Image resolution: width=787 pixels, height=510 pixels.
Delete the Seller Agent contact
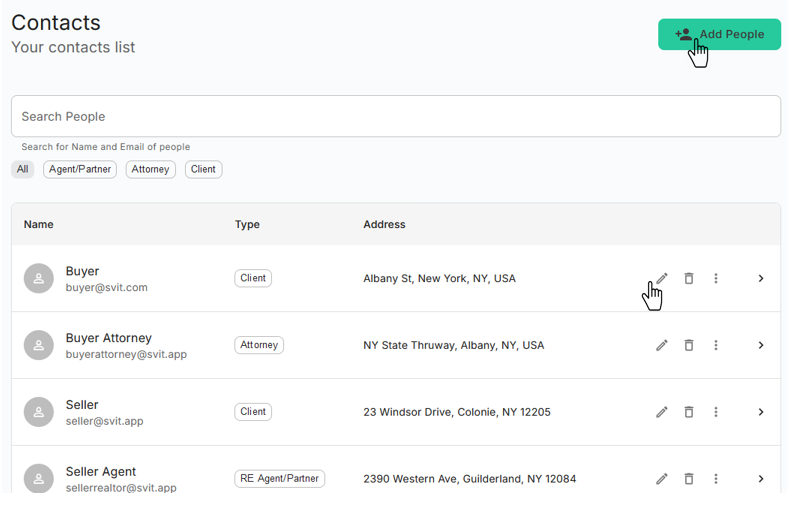point(689,479)
